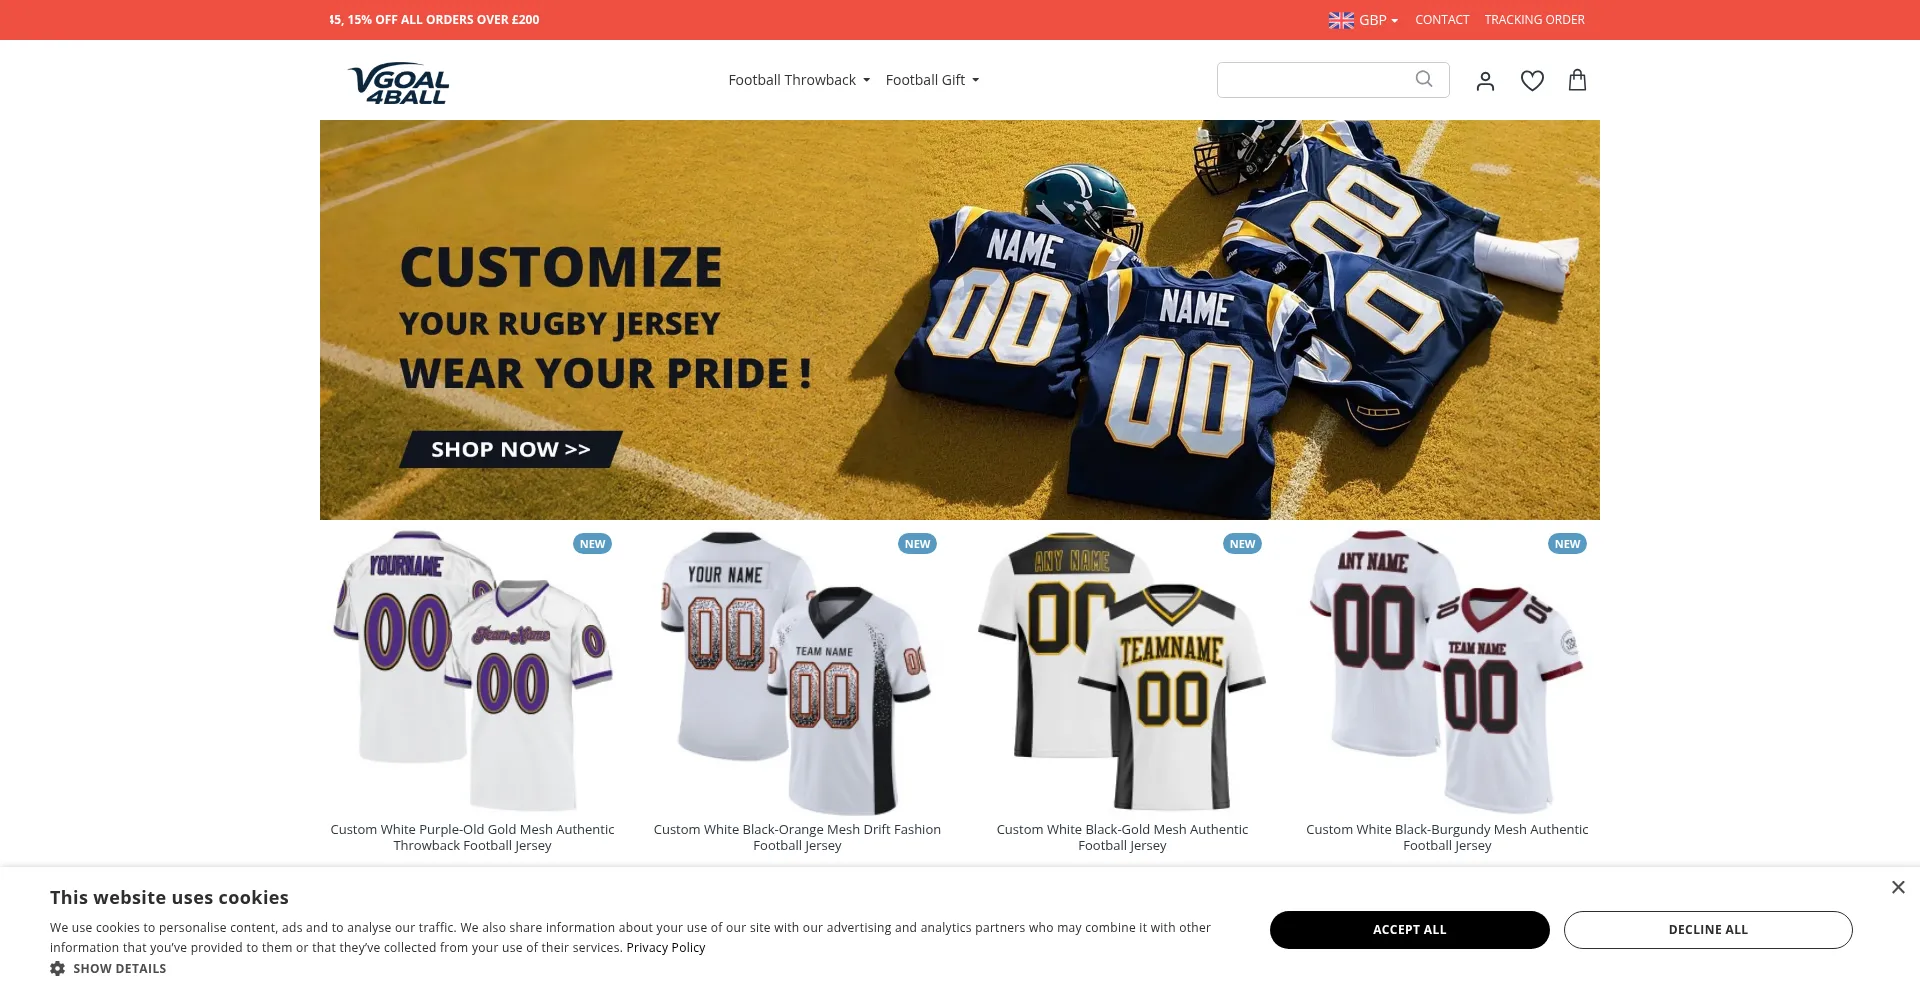
Task: Open the Privacy Policy link
Action: pyautogui.click(x=665, y=948)
